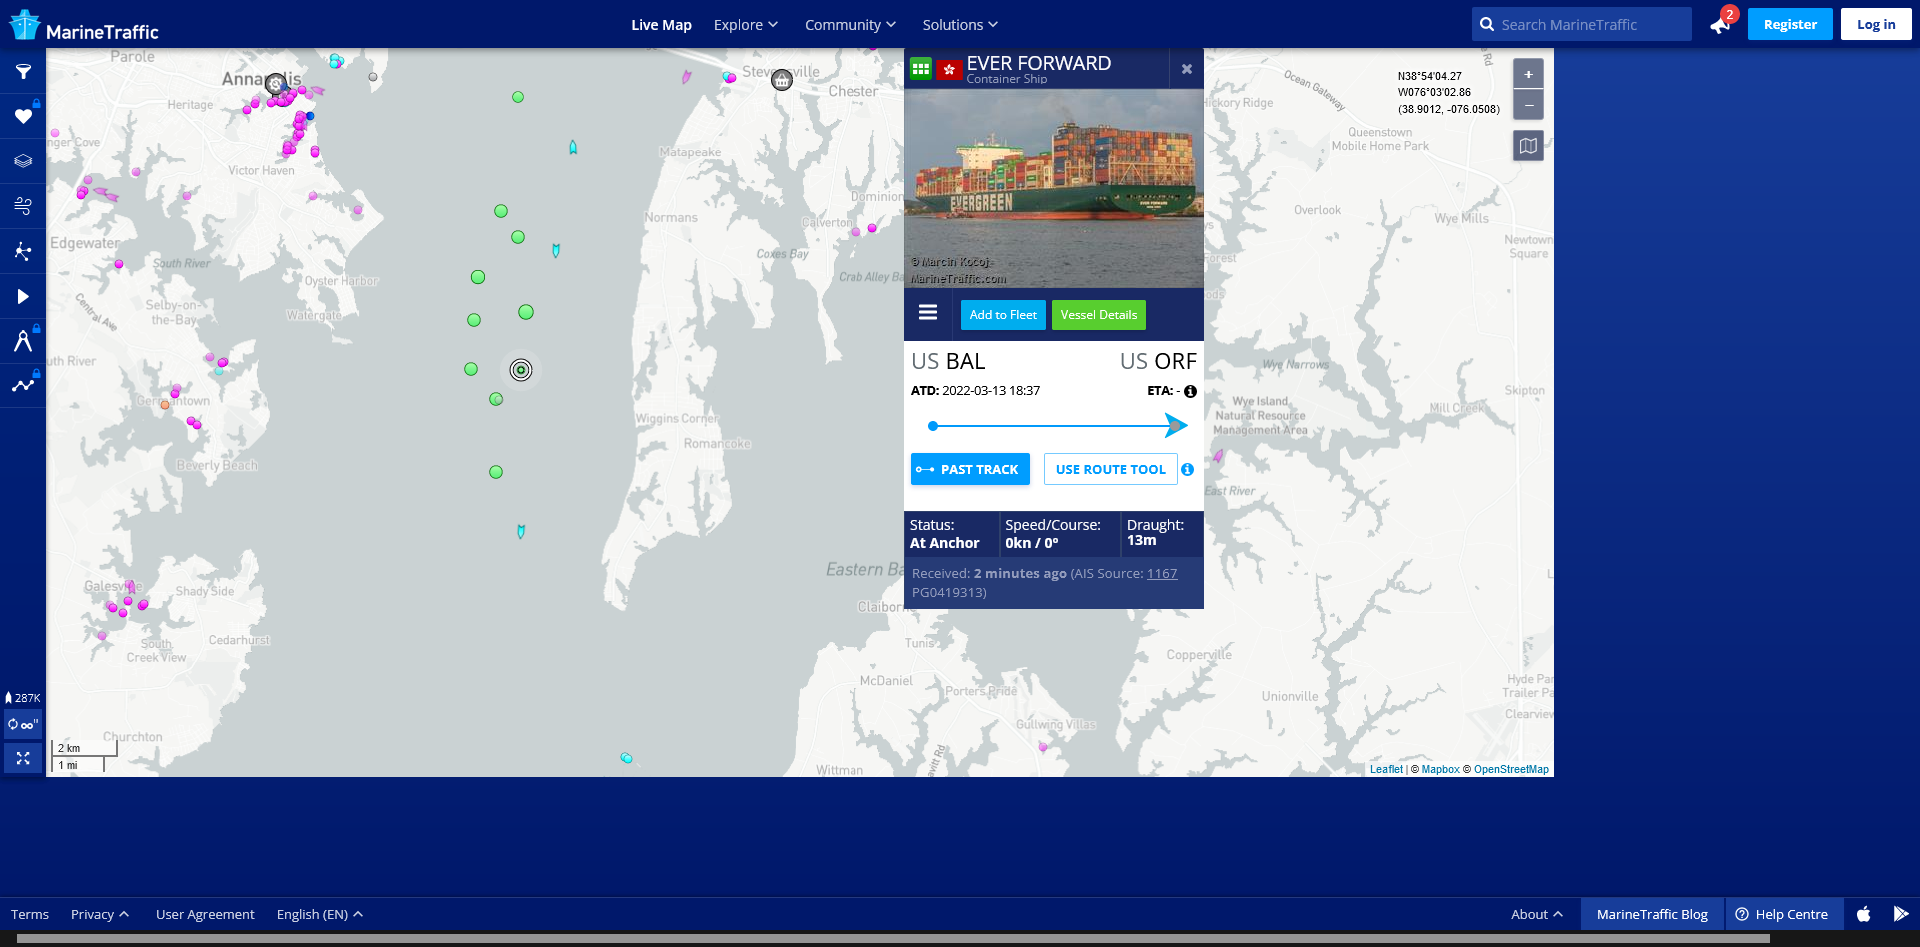Close the EVER FORWARD vessel popup
The height and width of the screenshot is (947, 1920).
point(1186,69)
